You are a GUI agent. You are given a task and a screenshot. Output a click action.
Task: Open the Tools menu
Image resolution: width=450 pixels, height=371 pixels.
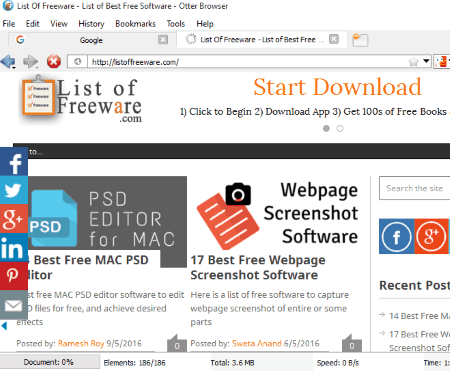click(x=176, y=24)
